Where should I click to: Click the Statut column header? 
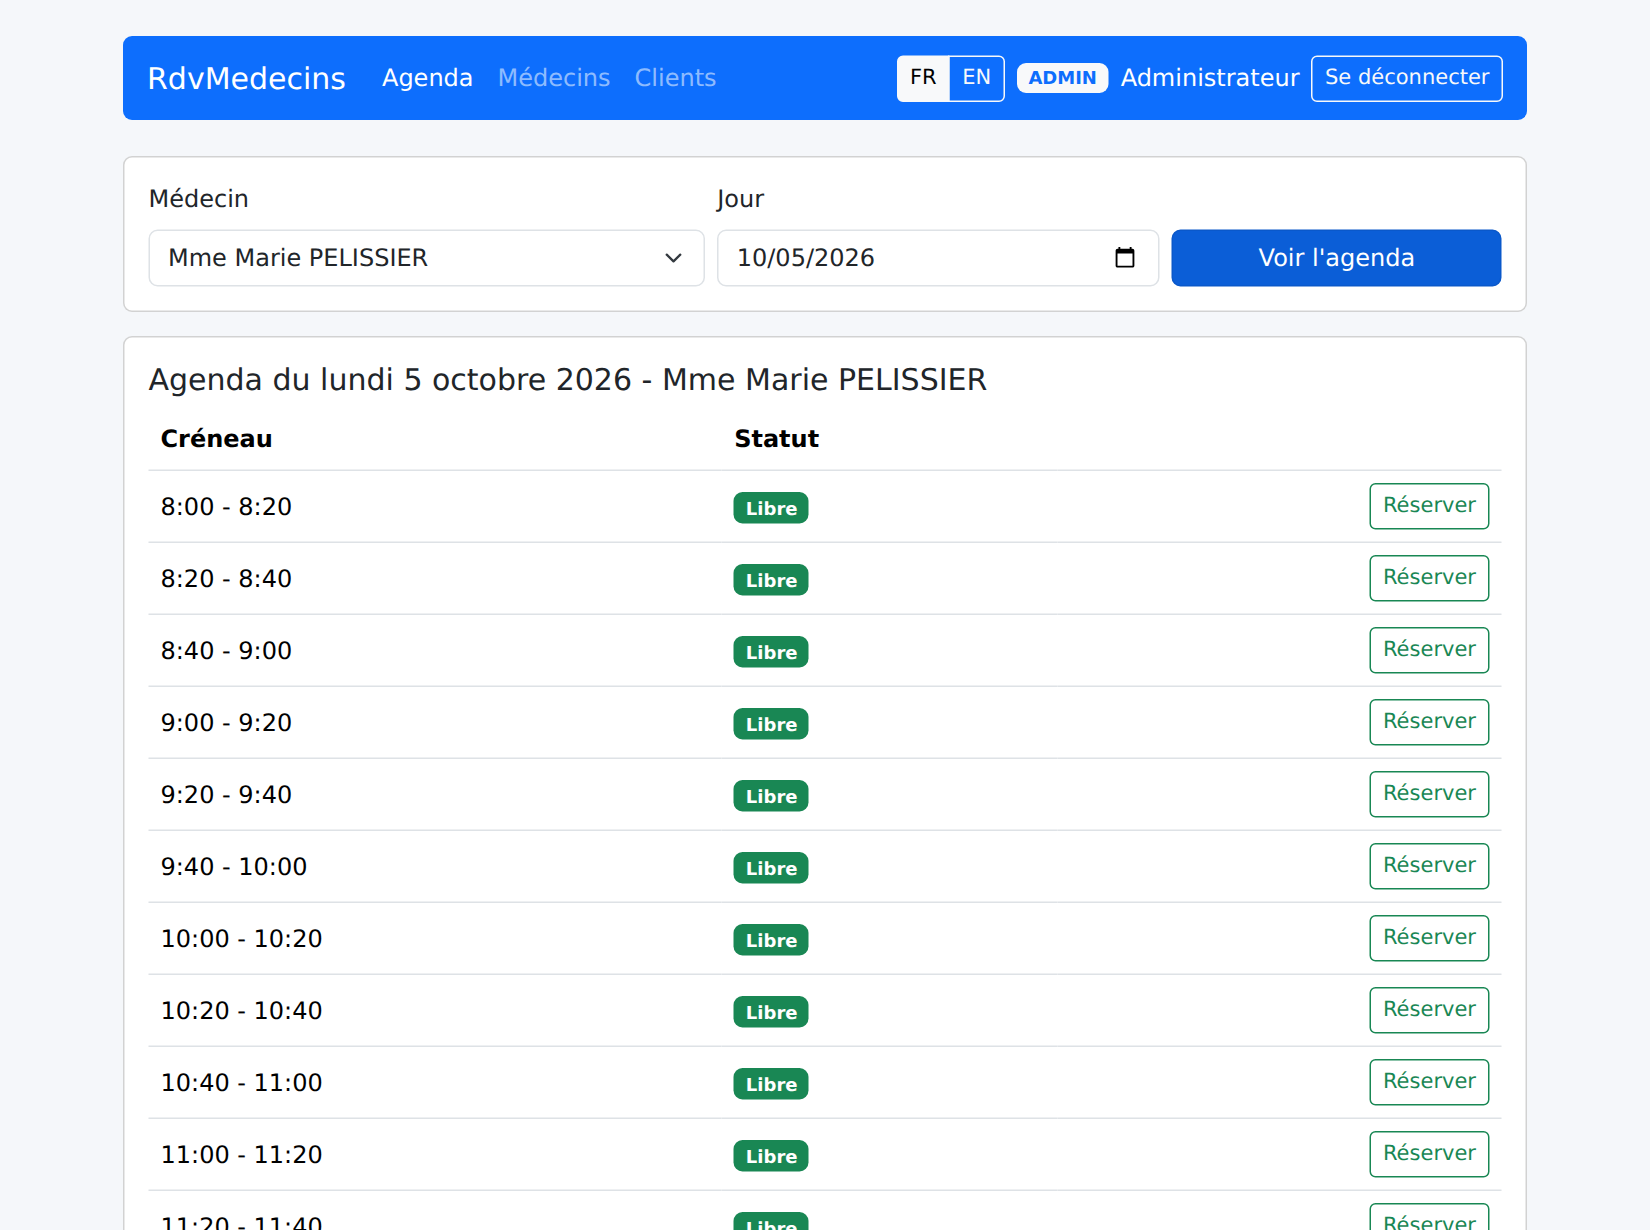pyautogui.click(x=776, y=439)
